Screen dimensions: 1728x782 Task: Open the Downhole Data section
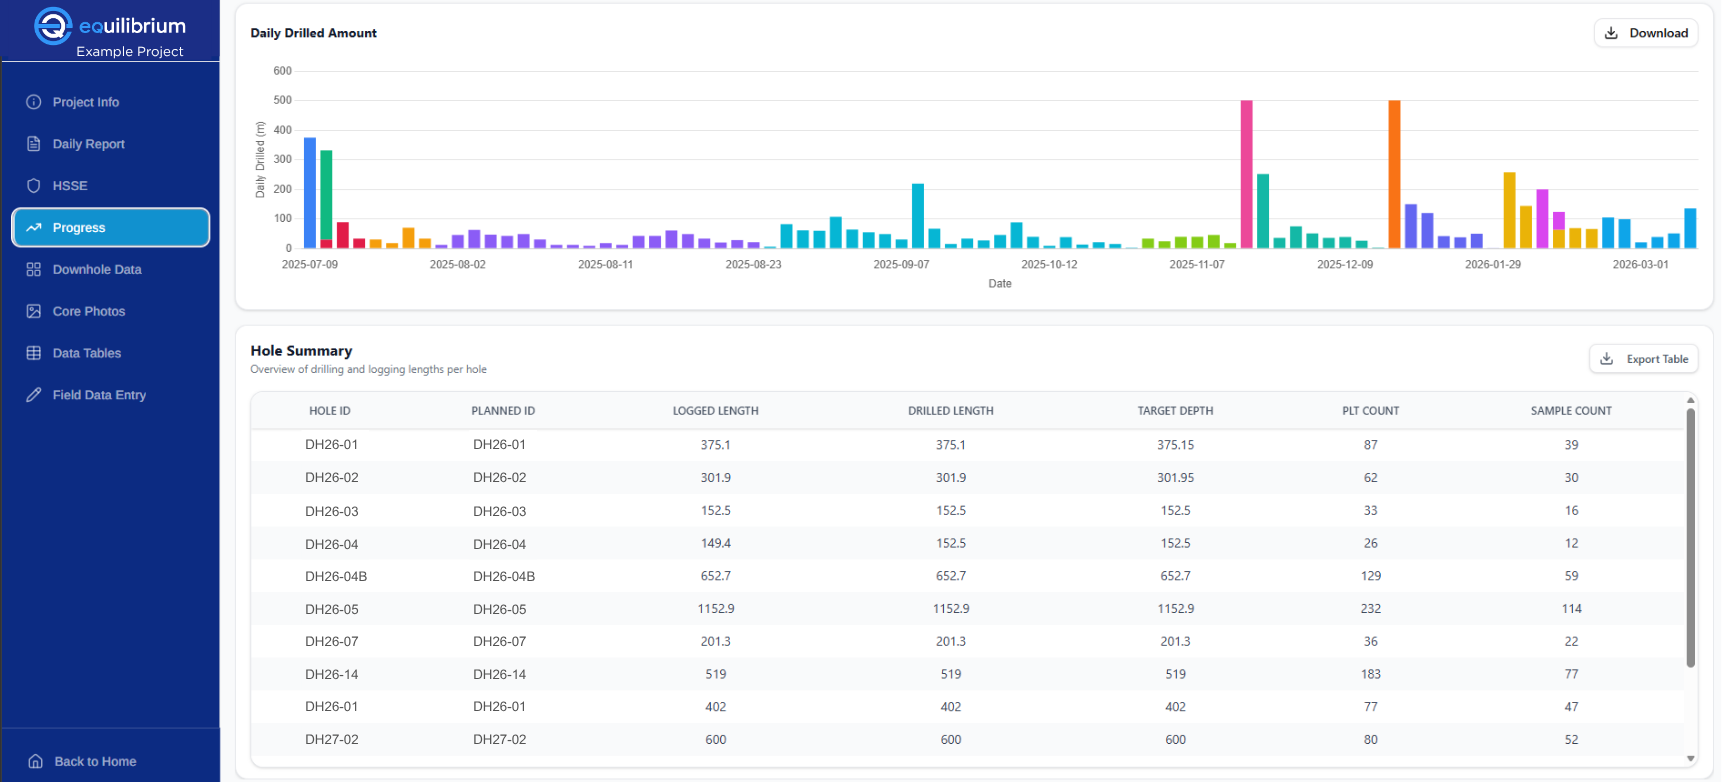click(x=110, y=270)
